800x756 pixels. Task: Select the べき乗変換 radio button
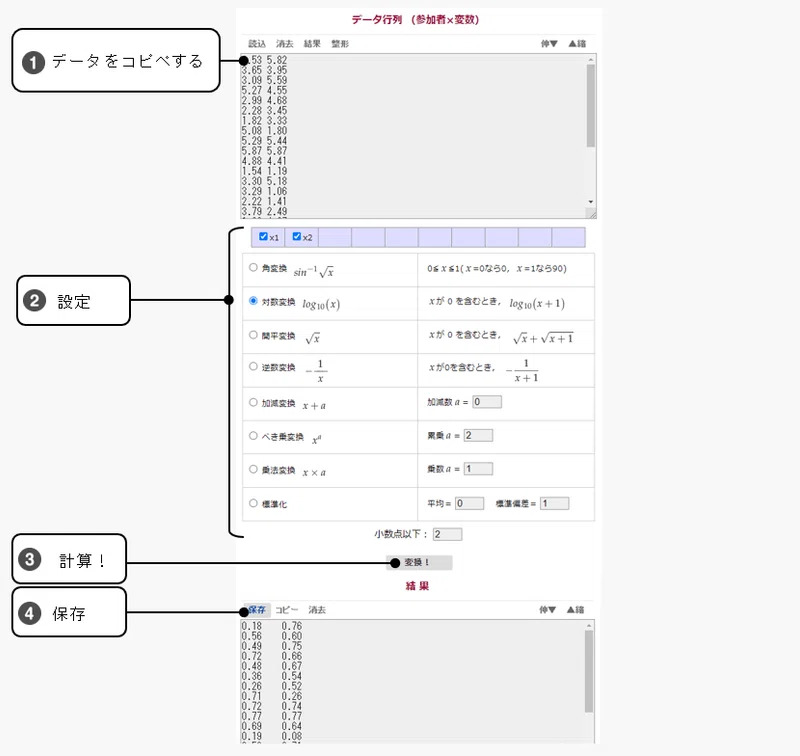[253, 436]
